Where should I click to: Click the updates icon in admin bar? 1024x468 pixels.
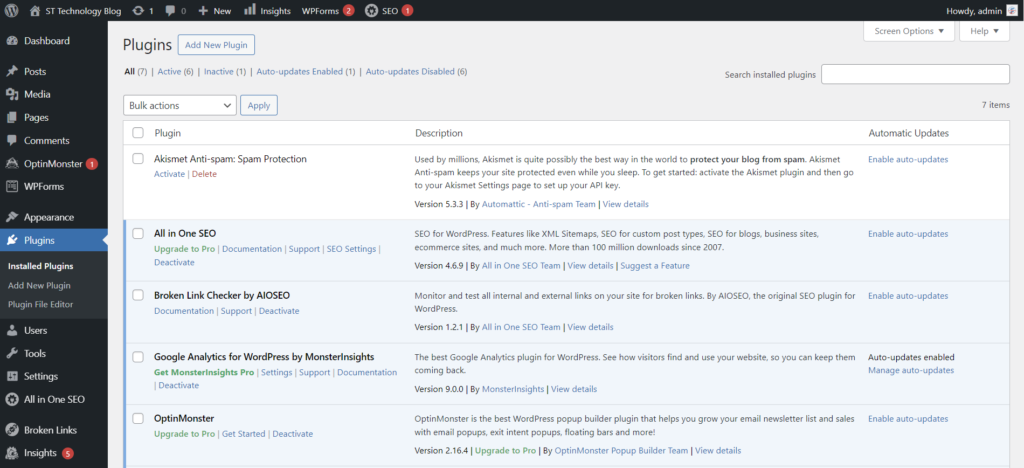pyautogui.click(x=138, y=10)
